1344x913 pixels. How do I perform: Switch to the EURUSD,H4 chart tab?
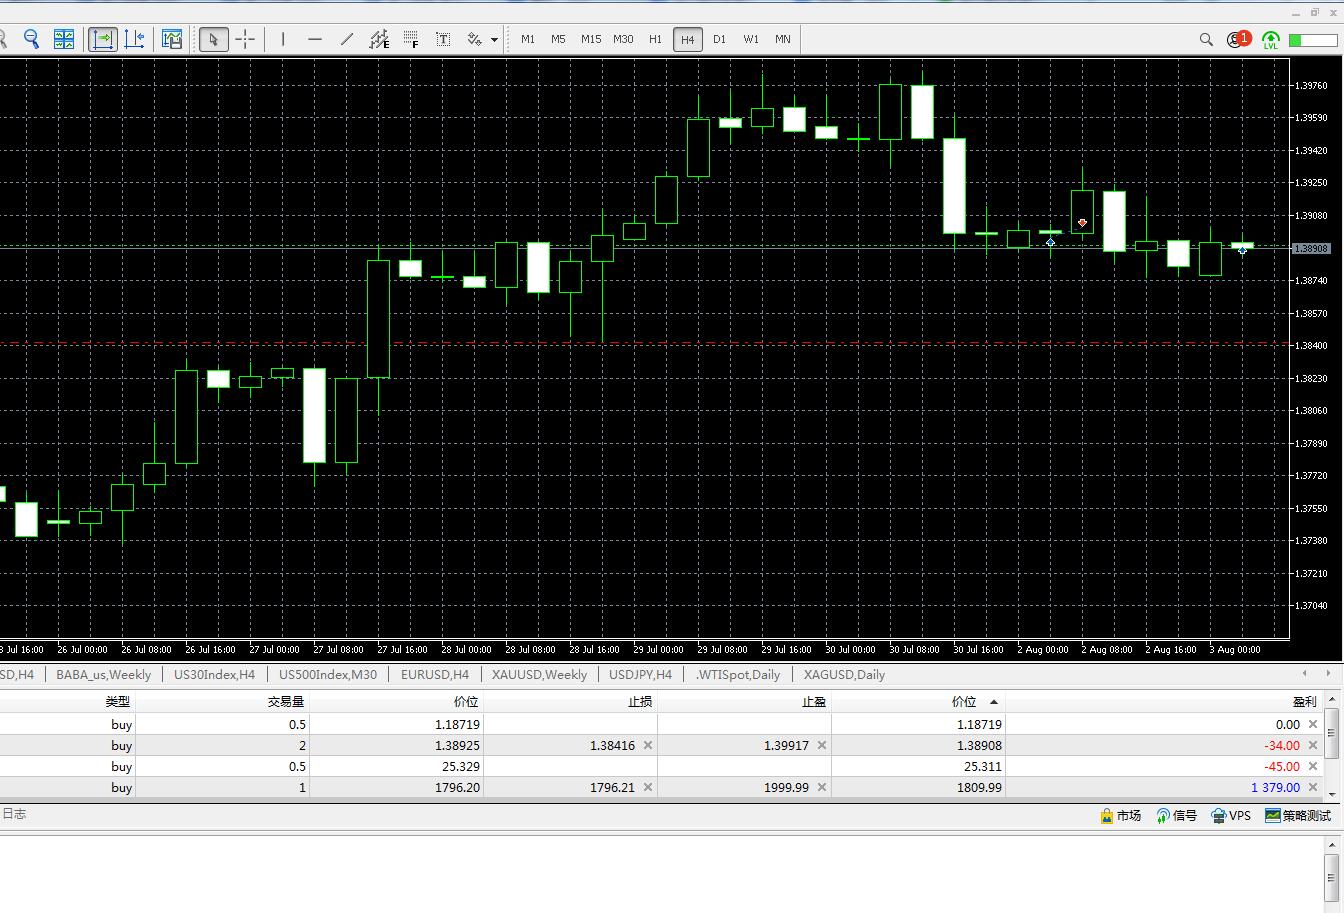click(x=435, y=674)
